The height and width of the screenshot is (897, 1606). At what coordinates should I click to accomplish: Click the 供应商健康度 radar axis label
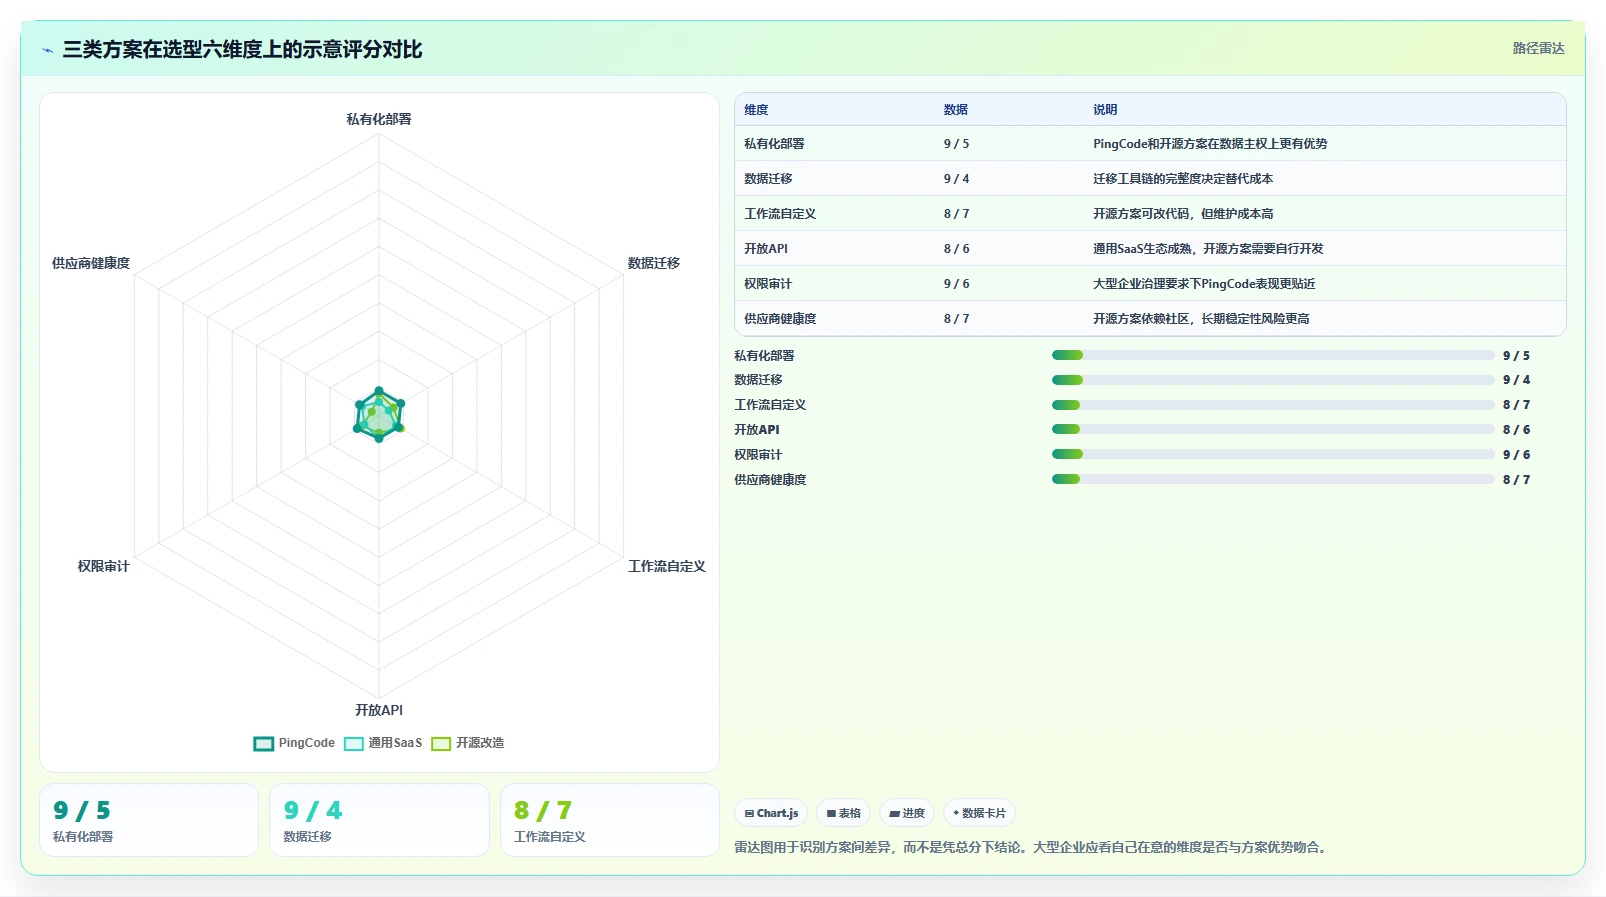pos(91,263)
